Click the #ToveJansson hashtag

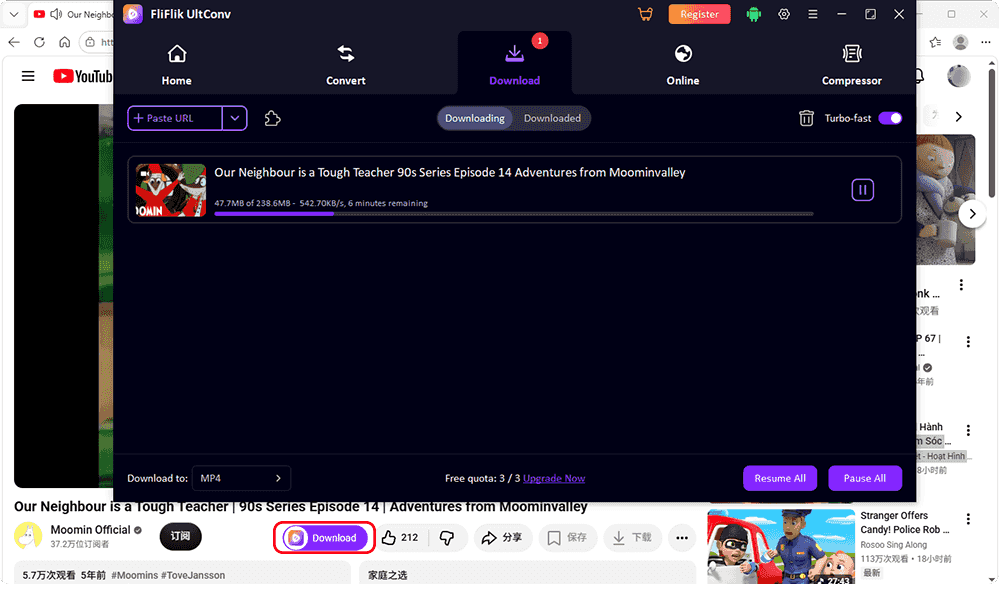click(x=193, y=575)
